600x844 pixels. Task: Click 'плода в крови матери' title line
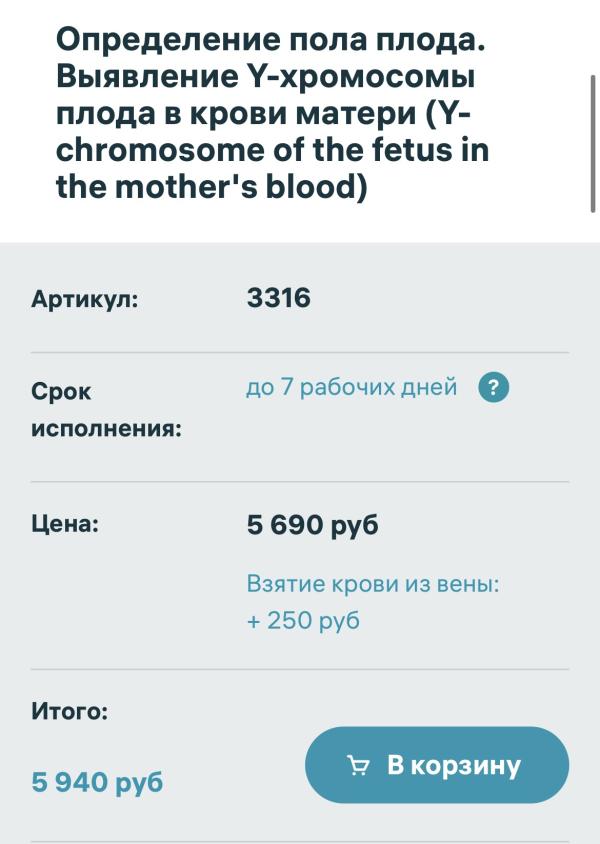pos(236,114)
